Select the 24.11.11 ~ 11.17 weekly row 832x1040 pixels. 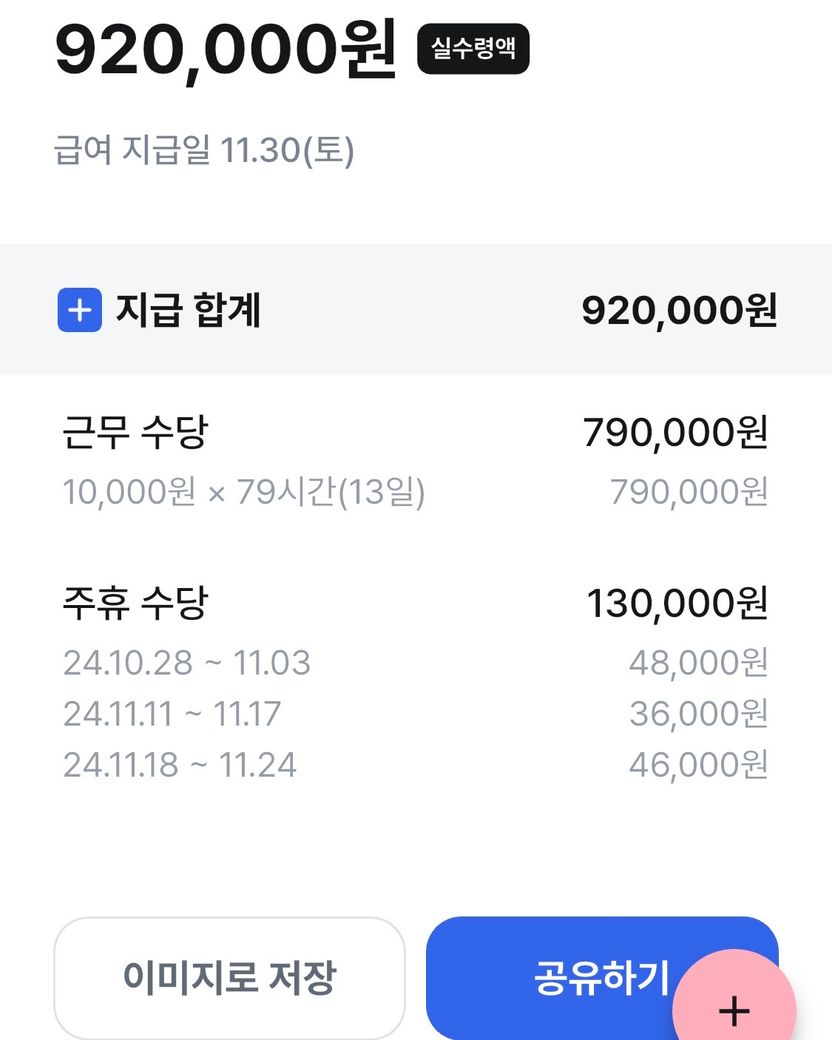[x=172, y=714]
